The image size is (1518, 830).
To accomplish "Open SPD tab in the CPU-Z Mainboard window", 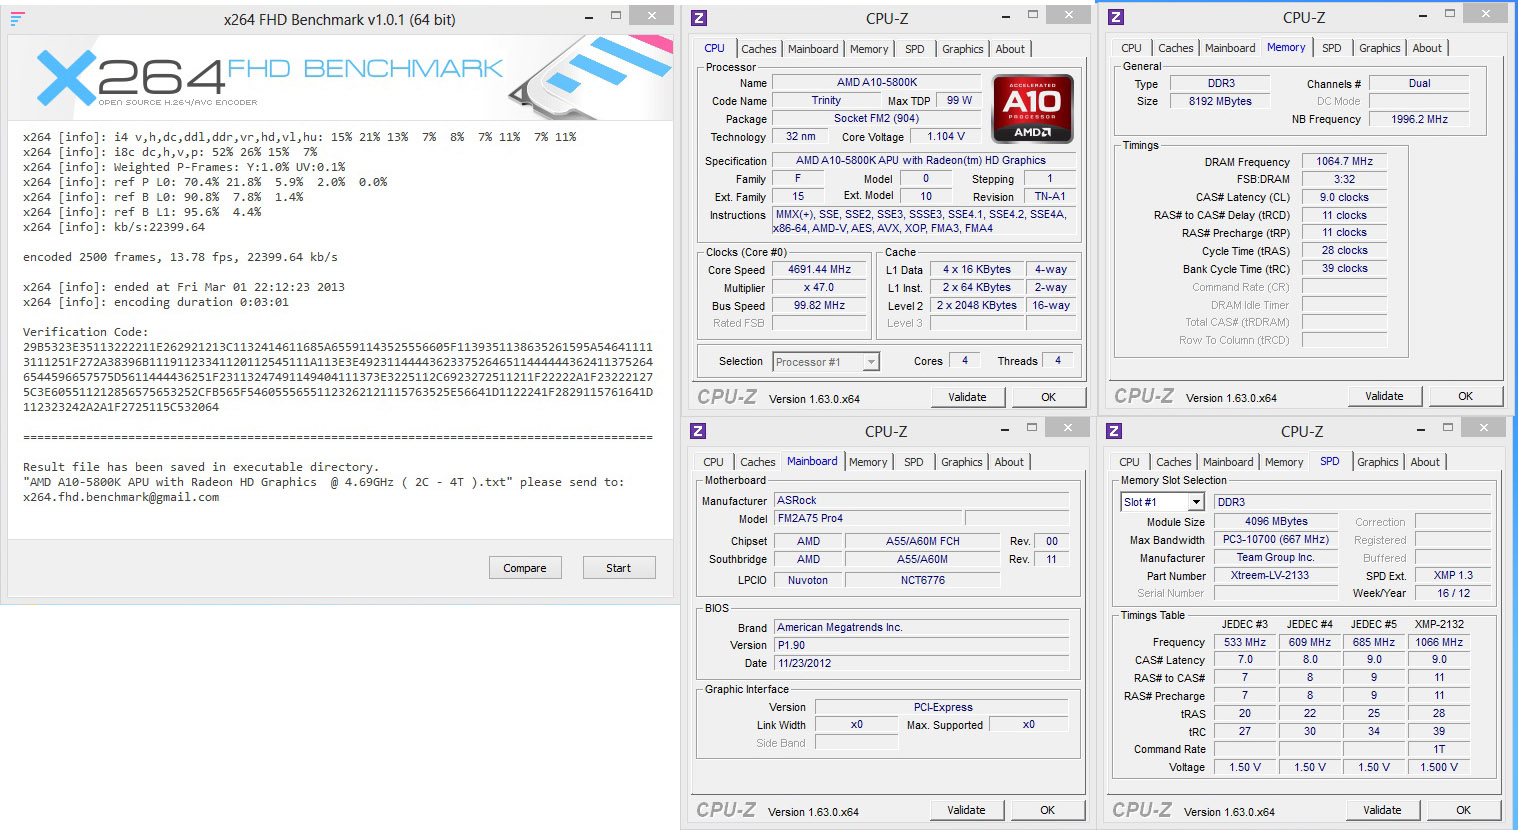I will (x=914, y=462).
